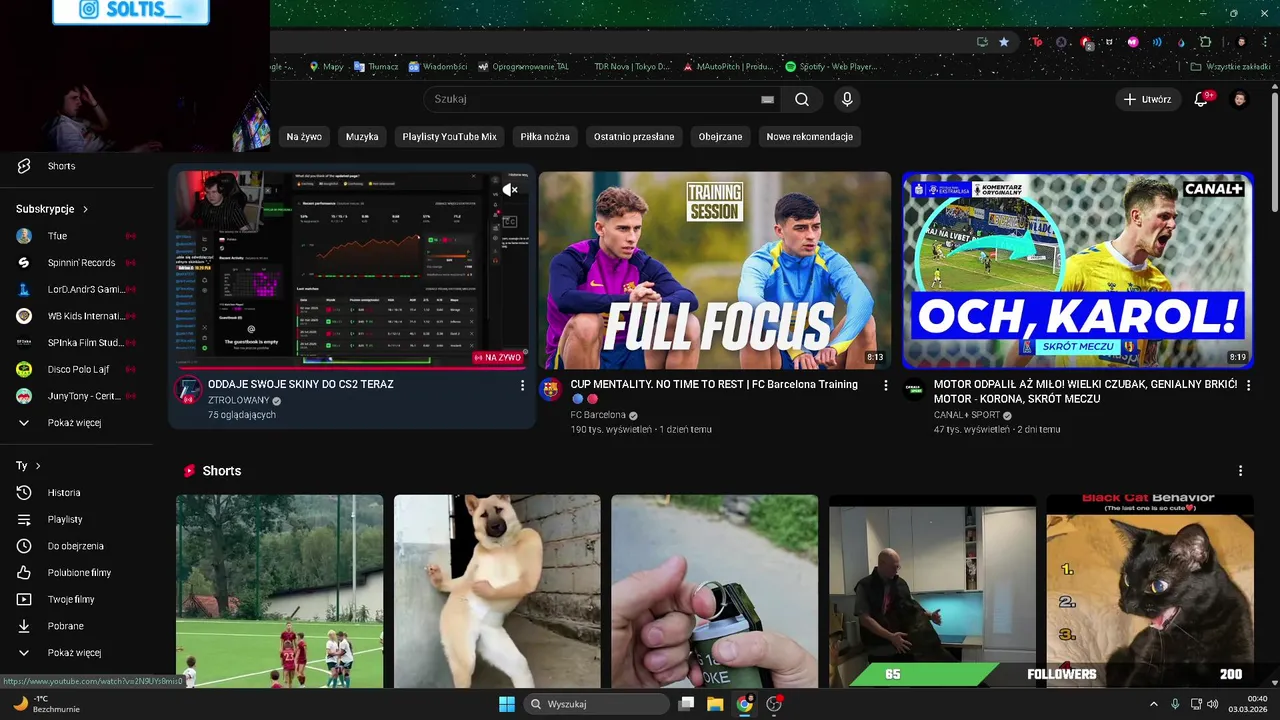Expand Pokaż więcej under Pobrane
Screen dimensions: 1280x720
pyautogui.click(x=76, y=653)
